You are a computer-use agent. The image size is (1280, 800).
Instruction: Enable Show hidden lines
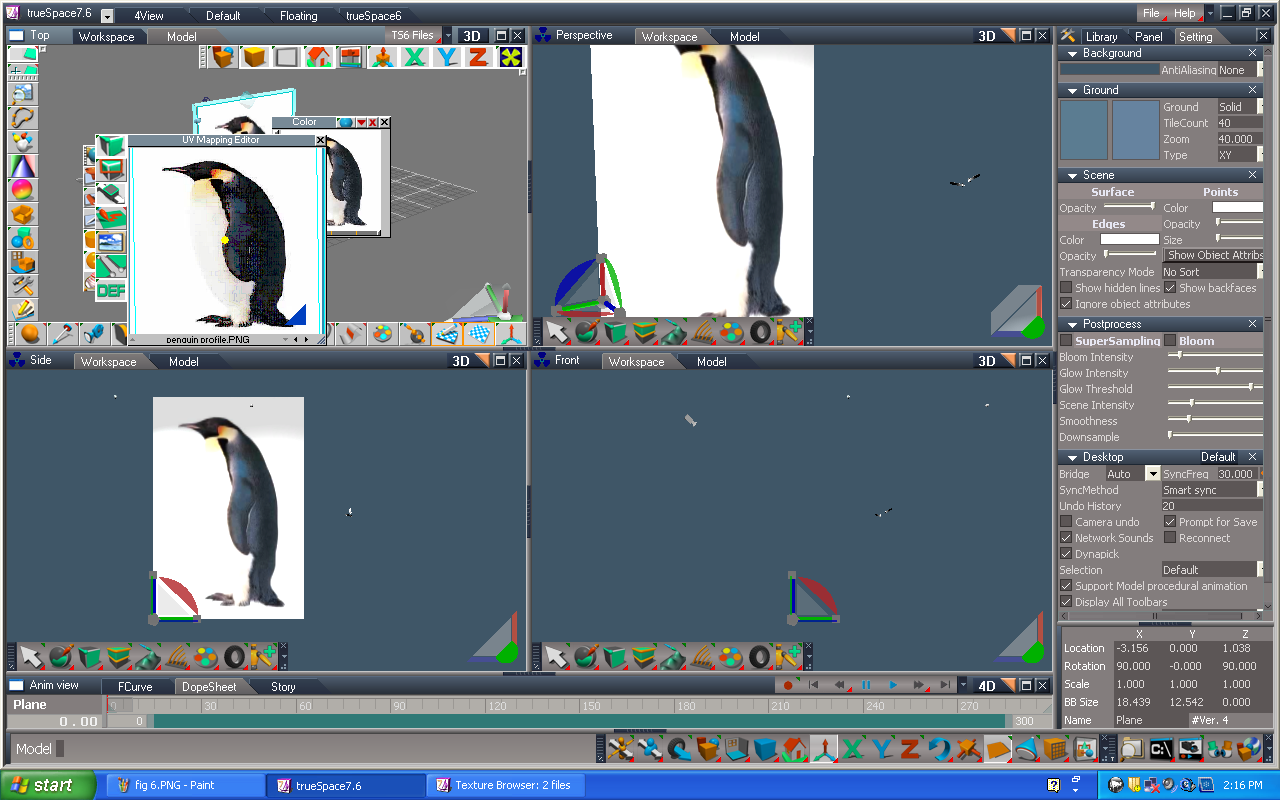(x=1066, y=287)
